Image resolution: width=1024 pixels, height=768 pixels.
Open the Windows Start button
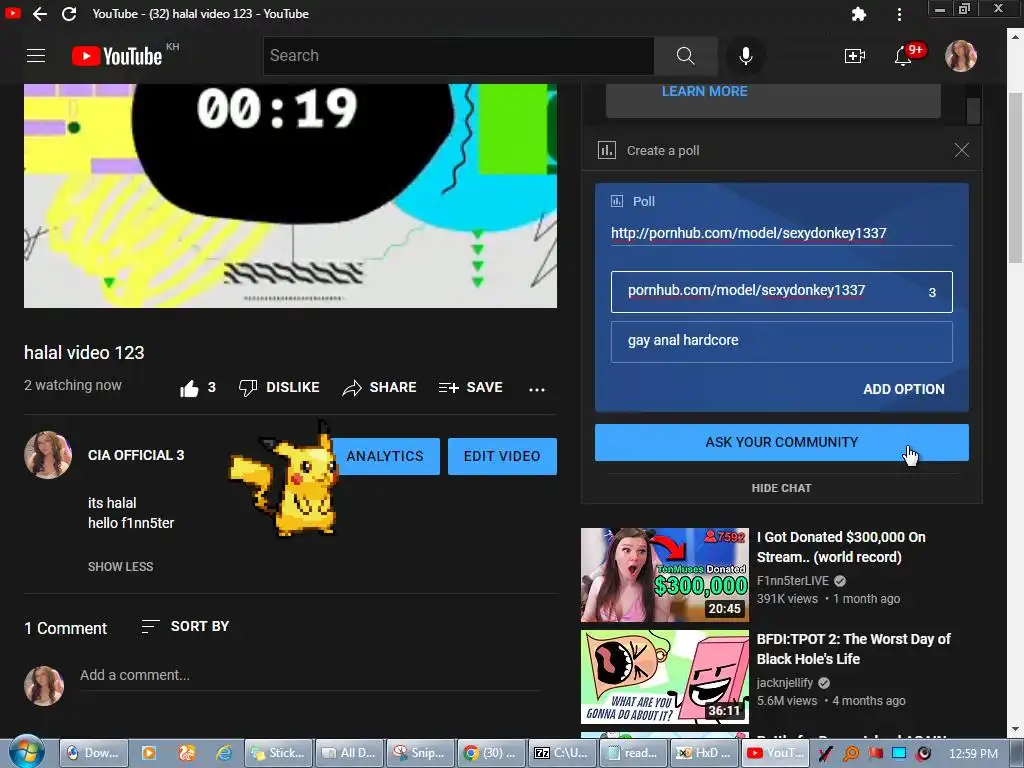[x=27, y=751]
